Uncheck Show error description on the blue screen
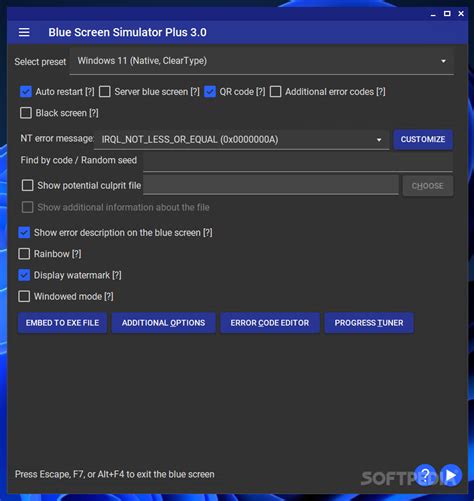 click(24, 233)
